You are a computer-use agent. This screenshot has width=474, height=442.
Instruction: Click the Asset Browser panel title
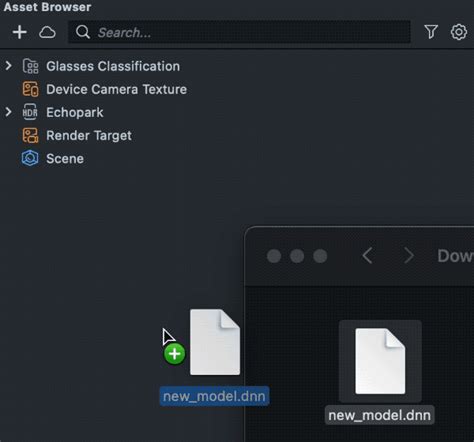click(x=47, y=7)
